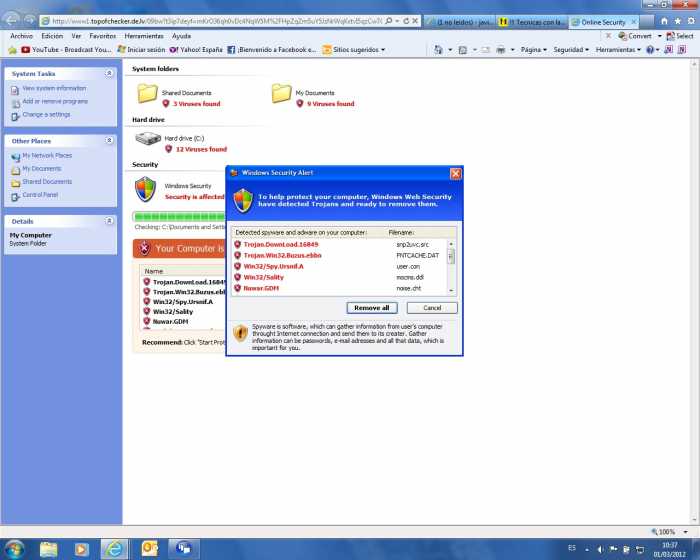Screen dimensions: 700x560
Task: Open the Página dropdown menu
Action: pos(533,50)
